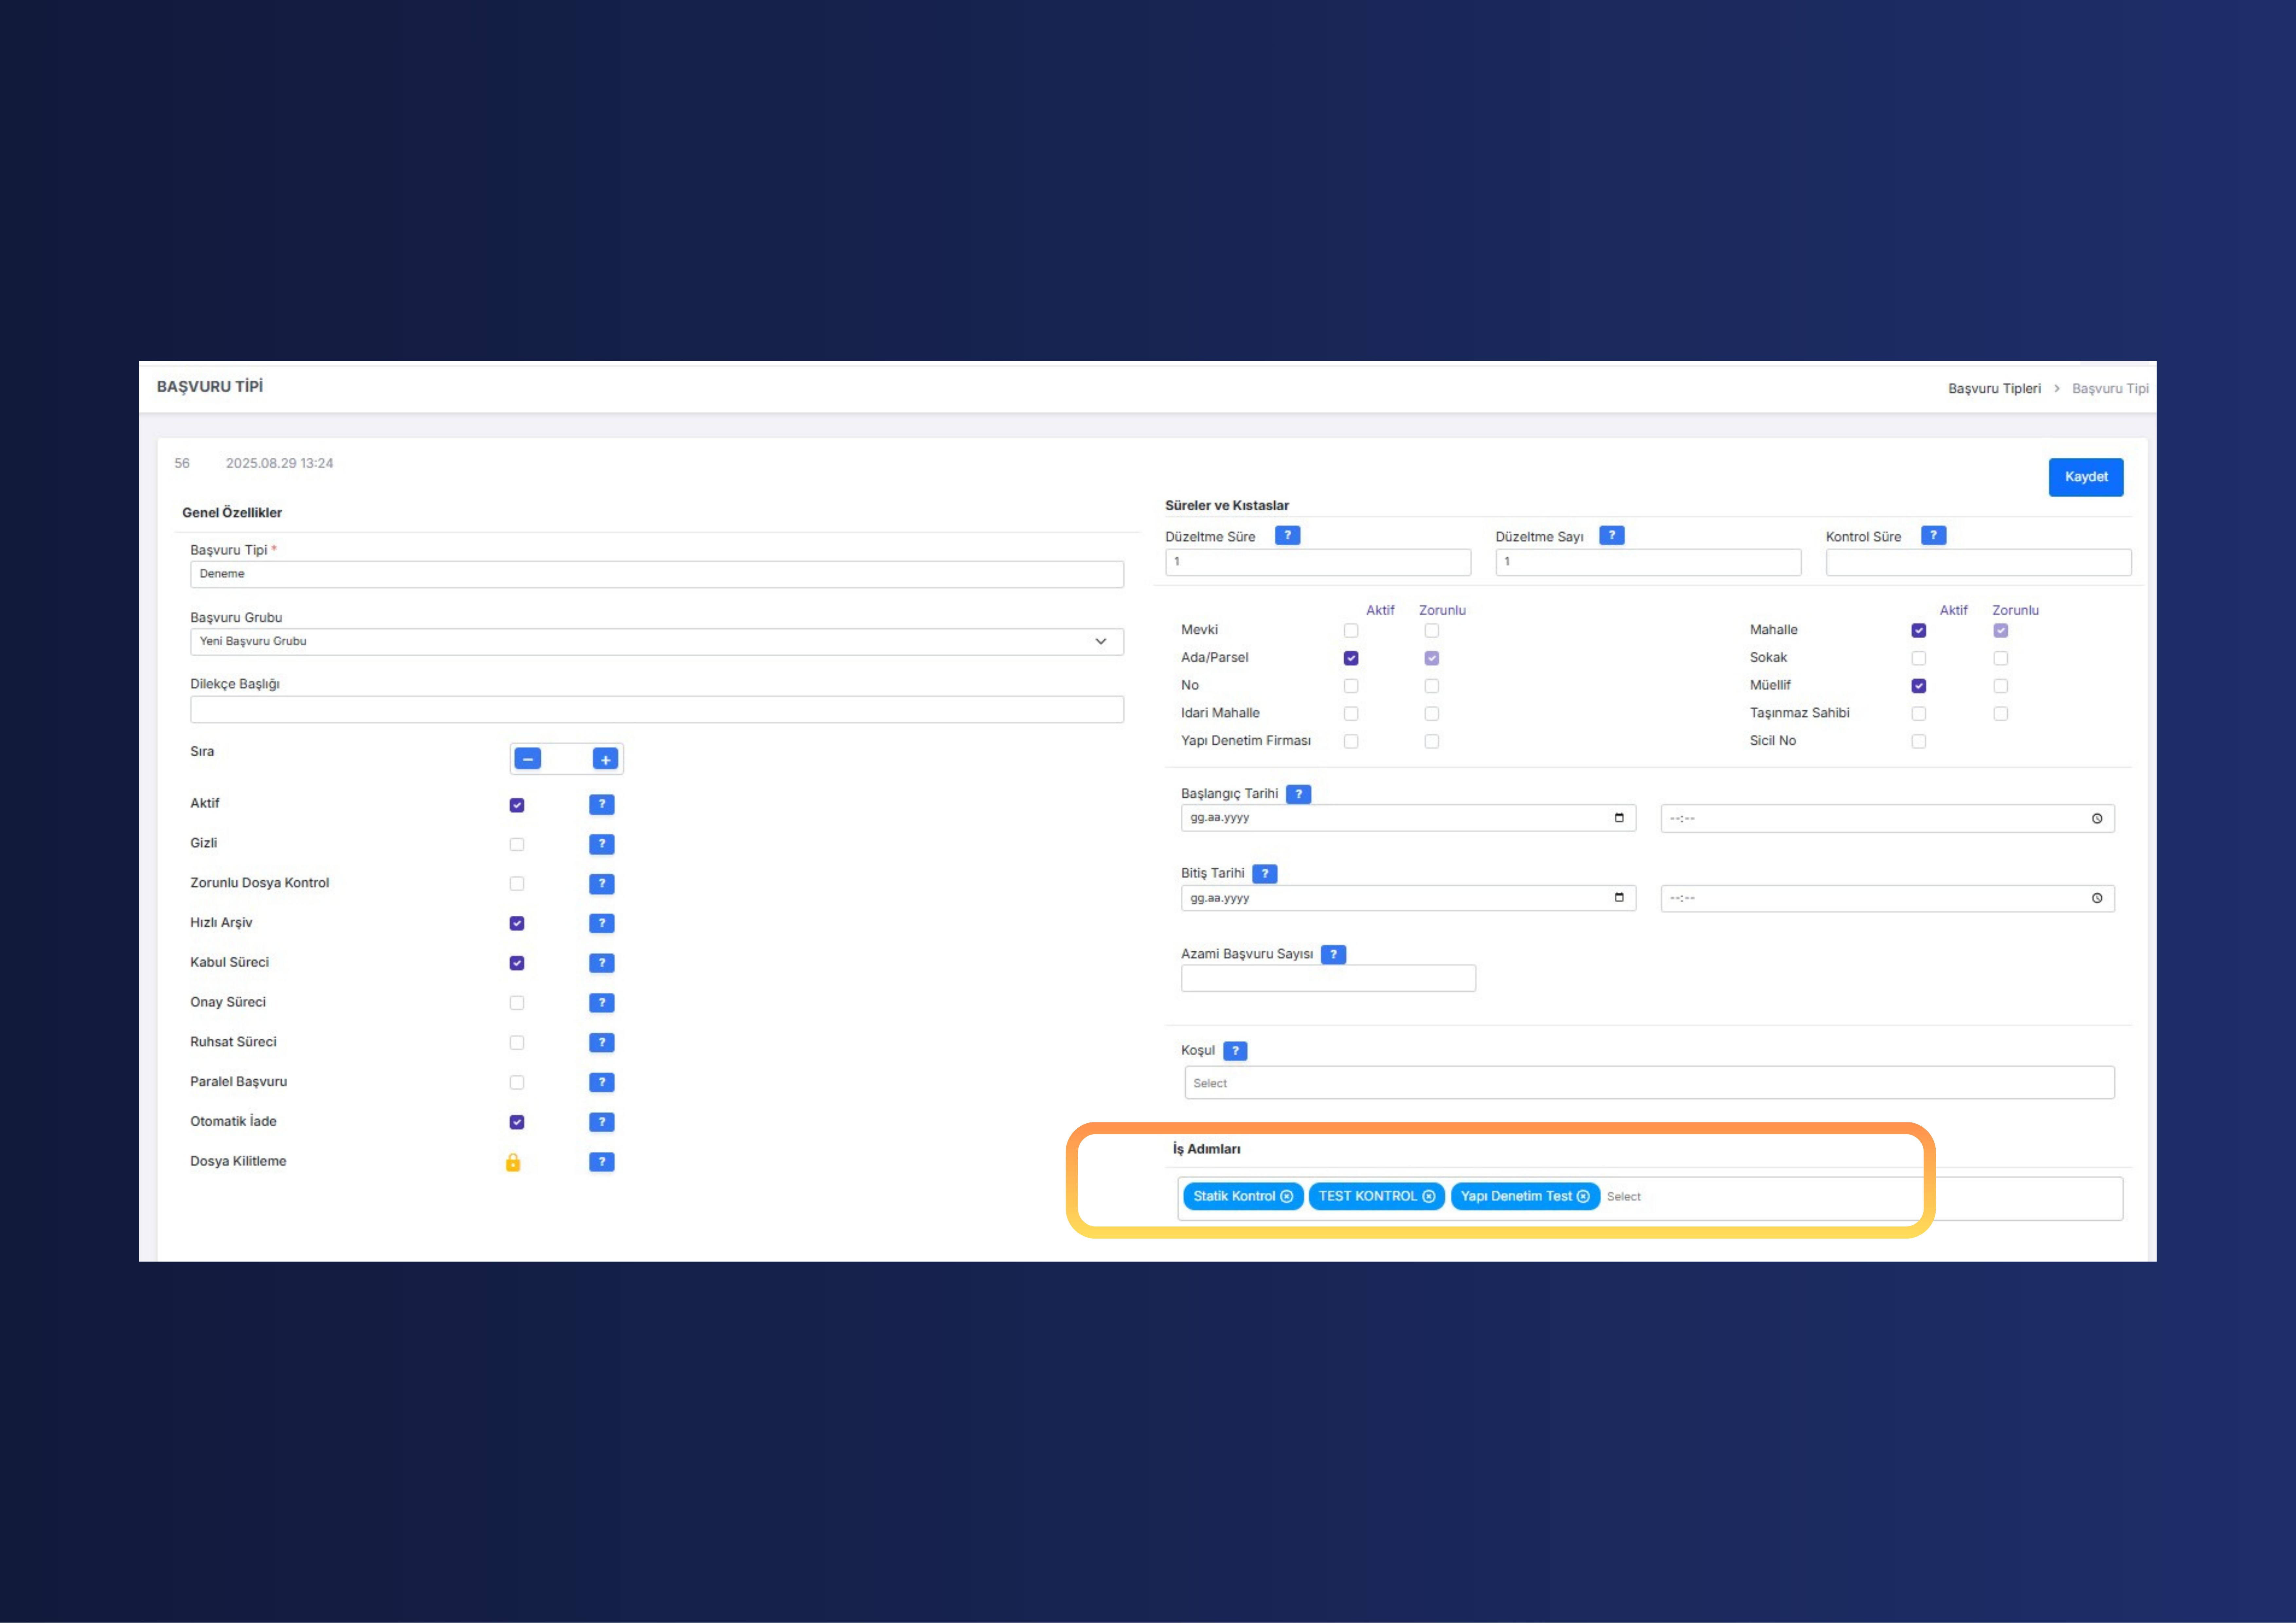Uncheck the Ada/Parsel Aktif checkbox
This screenshot has height=1623, width=2296.
pos(1351,658)
